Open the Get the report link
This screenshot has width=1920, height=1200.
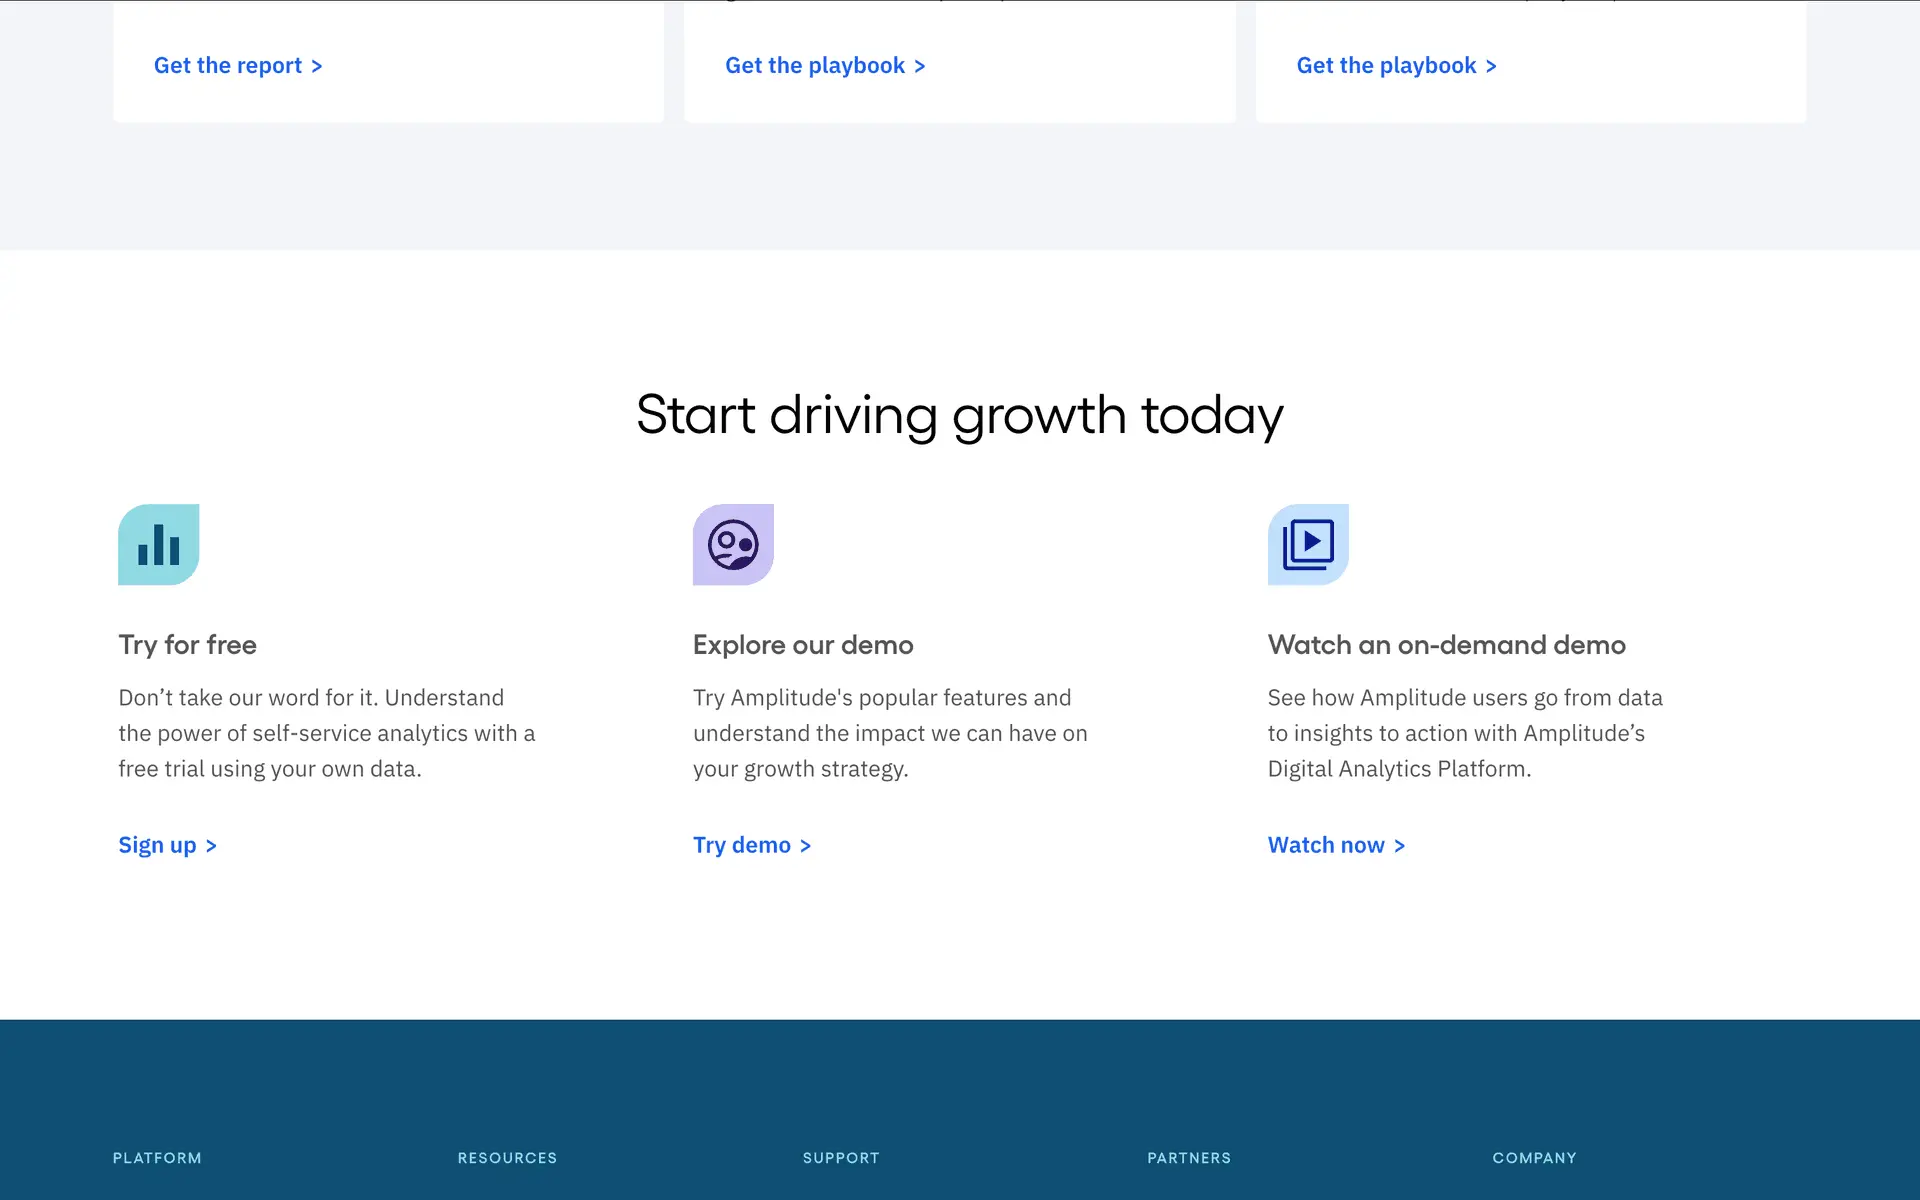237,66
